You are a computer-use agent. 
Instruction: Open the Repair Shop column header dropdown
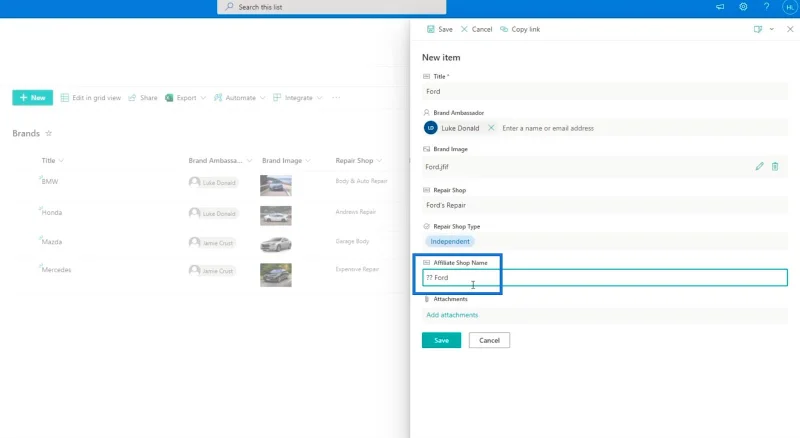[359, 160]
